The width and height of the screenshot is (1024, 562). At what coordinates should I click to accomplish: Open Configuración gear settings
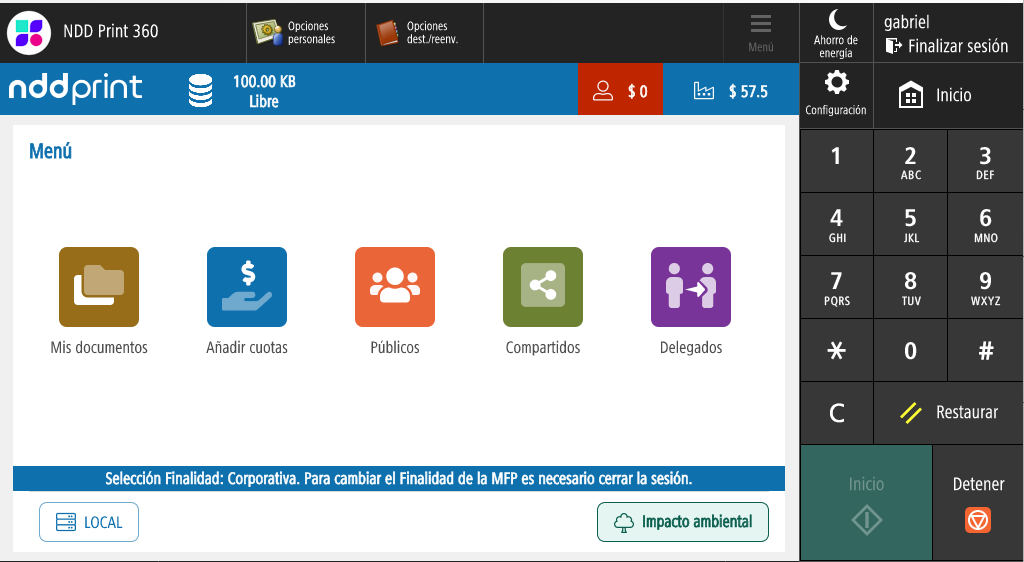[836, 95]
